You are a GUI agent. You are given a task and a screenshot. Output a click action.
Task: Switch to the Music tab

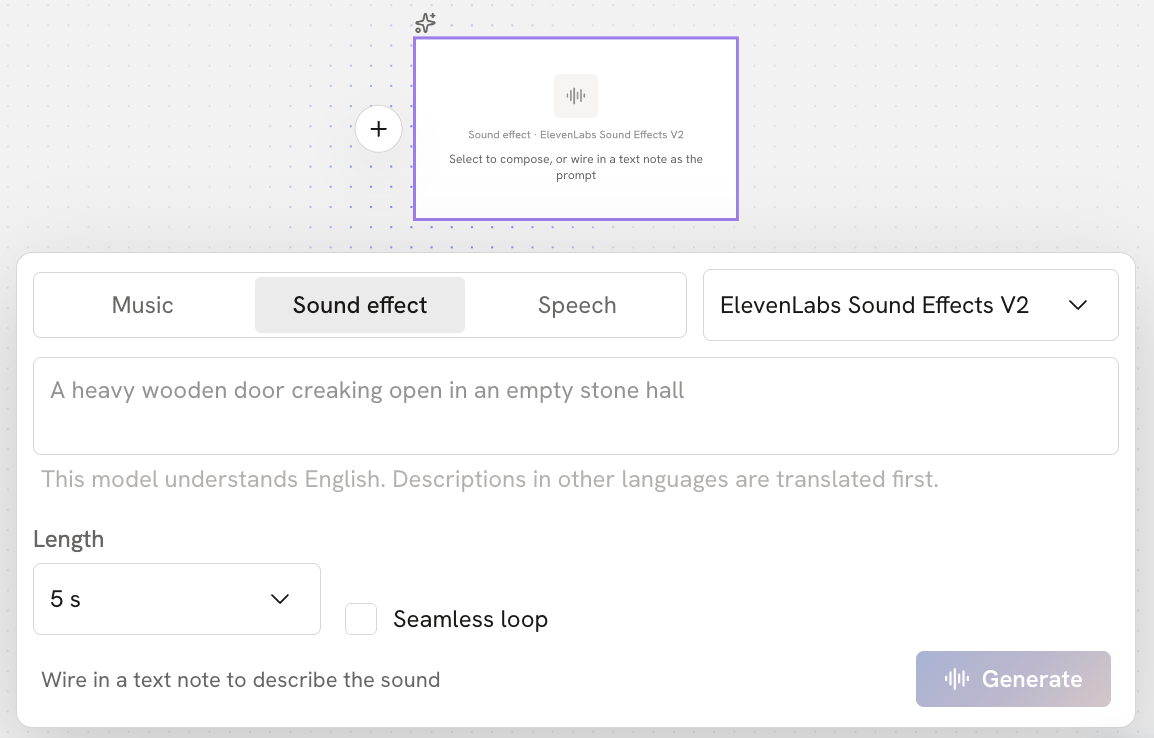[x=143, y=305]
